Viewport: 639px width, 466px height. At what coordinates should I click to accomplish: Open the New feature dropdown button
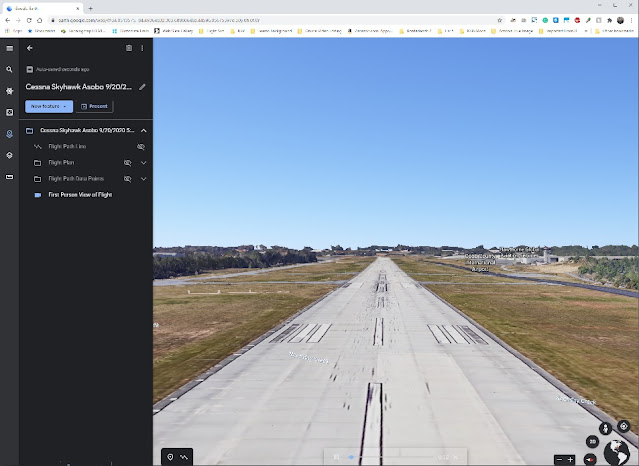pyautogui.click(x=49, y=106)
